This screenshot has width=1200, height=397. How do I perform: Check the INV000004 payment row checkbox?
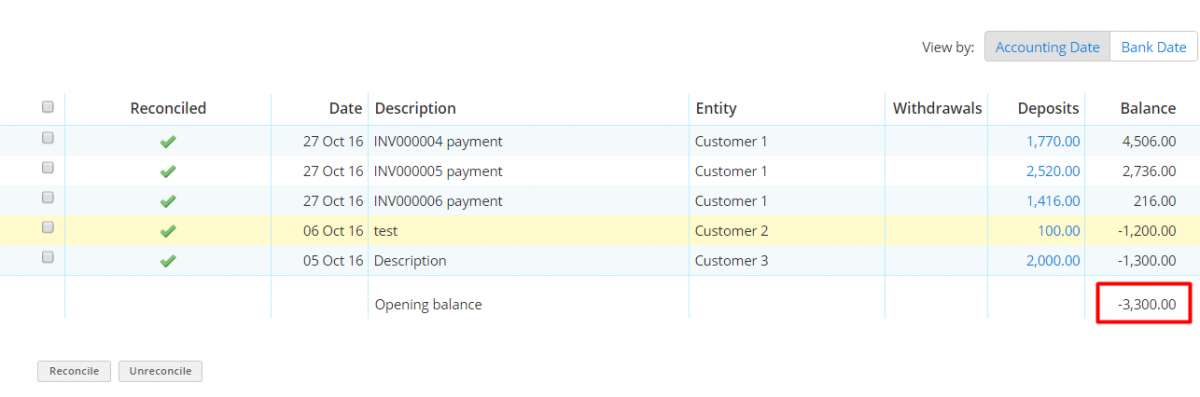point(47,138)
